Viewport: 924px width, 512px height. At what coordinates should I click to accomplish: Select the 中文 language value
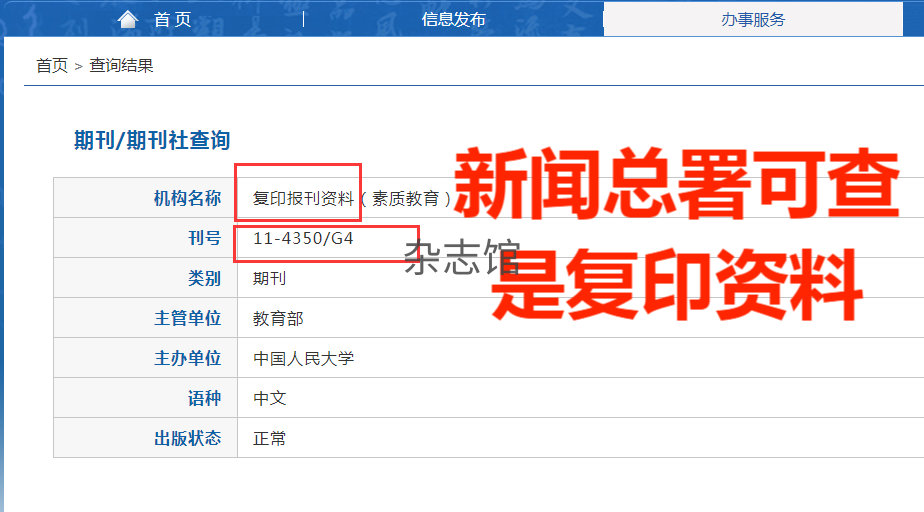tap(269, 398)
